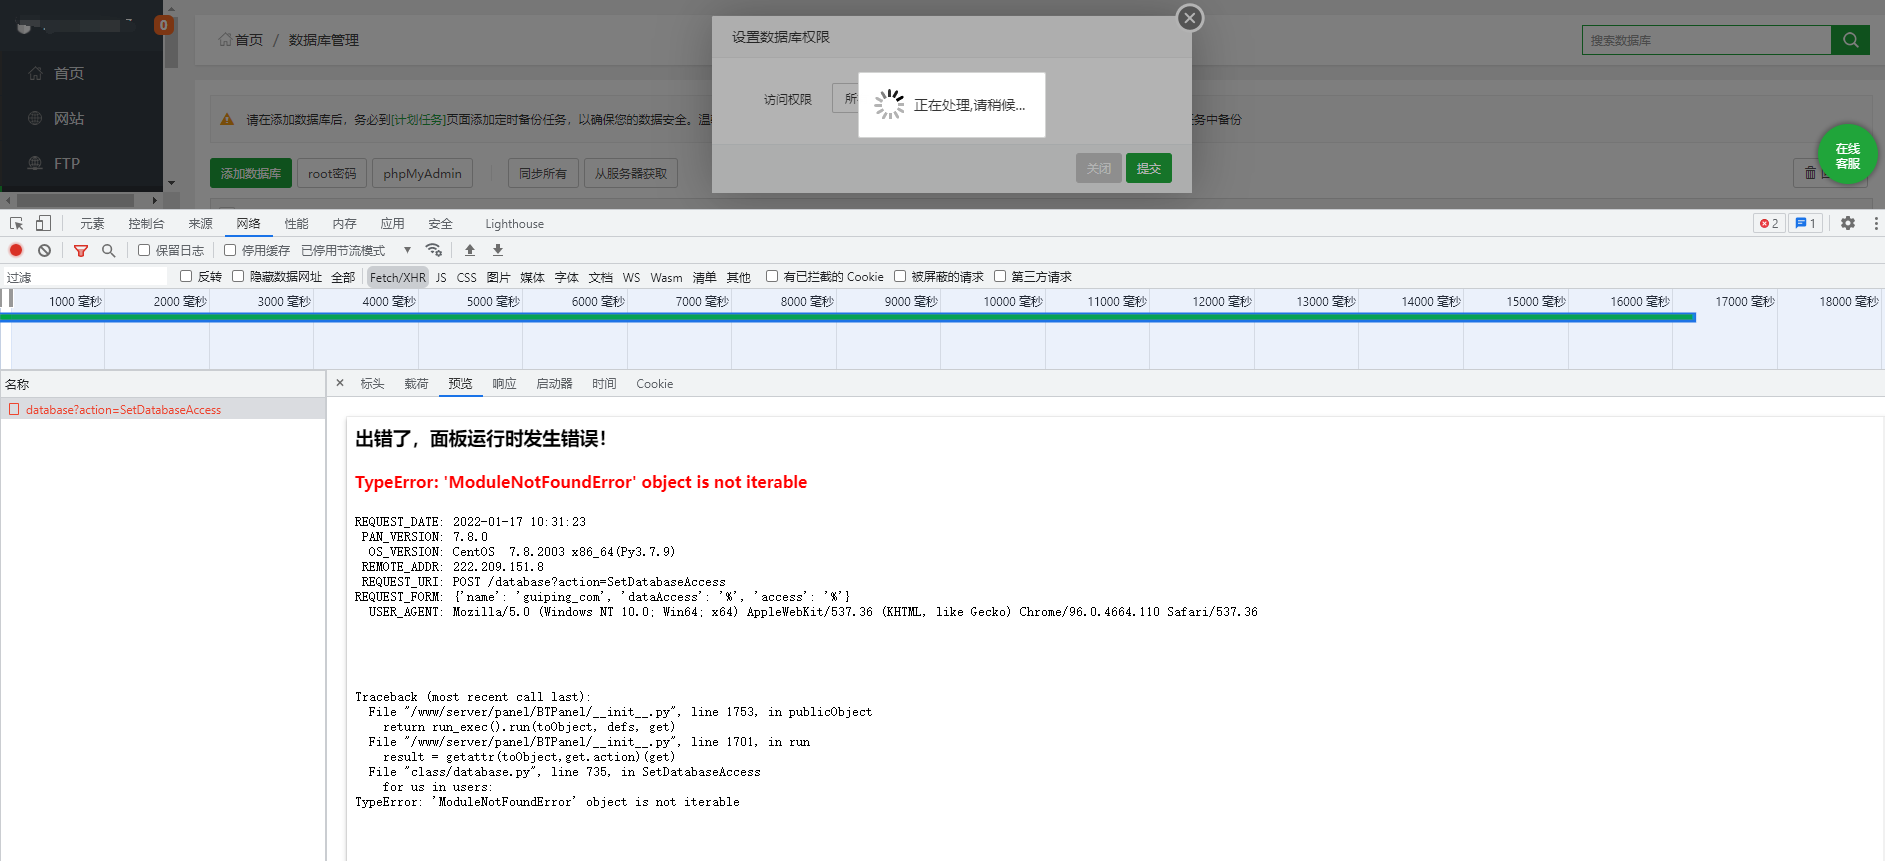Screen dimensions: 1885x861
Task: Open the FTP sidebar item
Action: tap(67, 163)
